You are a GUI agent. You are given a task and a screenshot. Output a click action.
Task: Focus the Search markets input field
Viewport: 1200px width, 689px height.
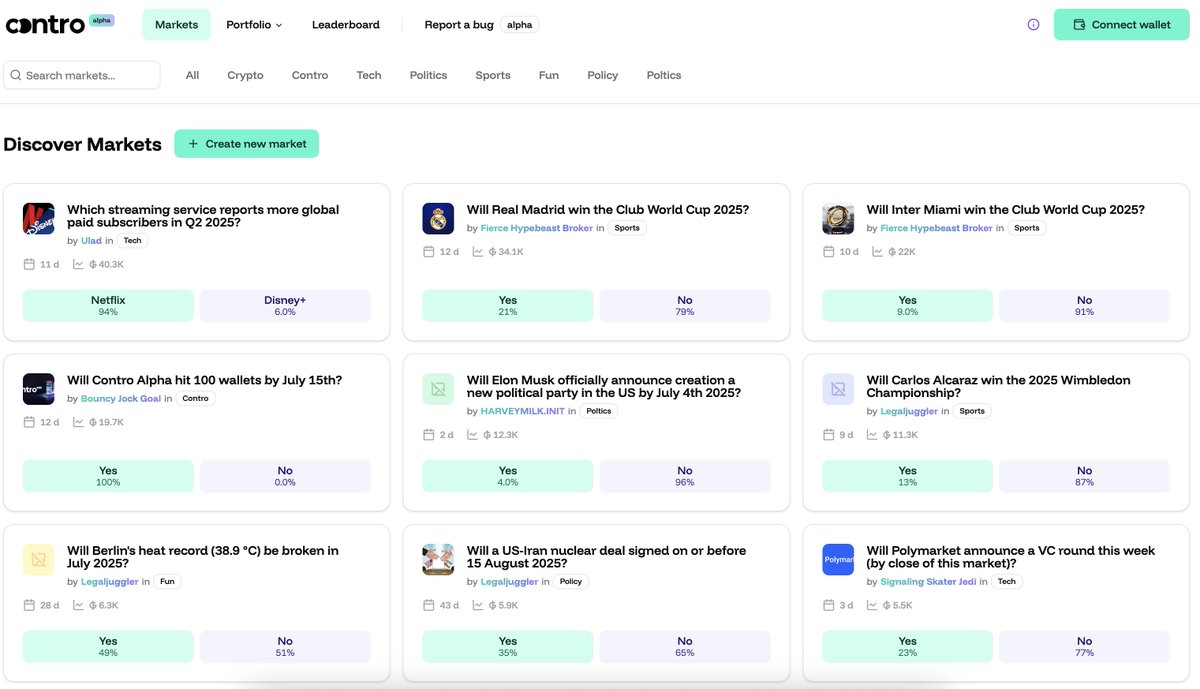pyautogui.click(x=82, y=75)
